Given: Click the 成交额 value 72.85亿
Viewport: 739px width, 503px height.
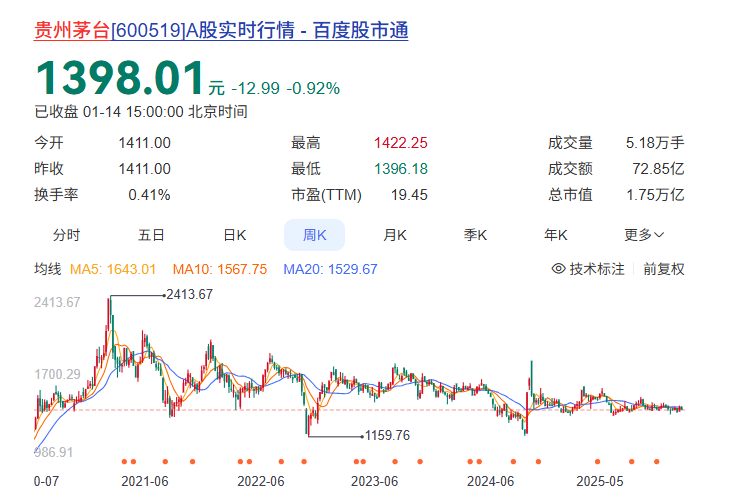Looking at the screenshot, I should point(658,169).
